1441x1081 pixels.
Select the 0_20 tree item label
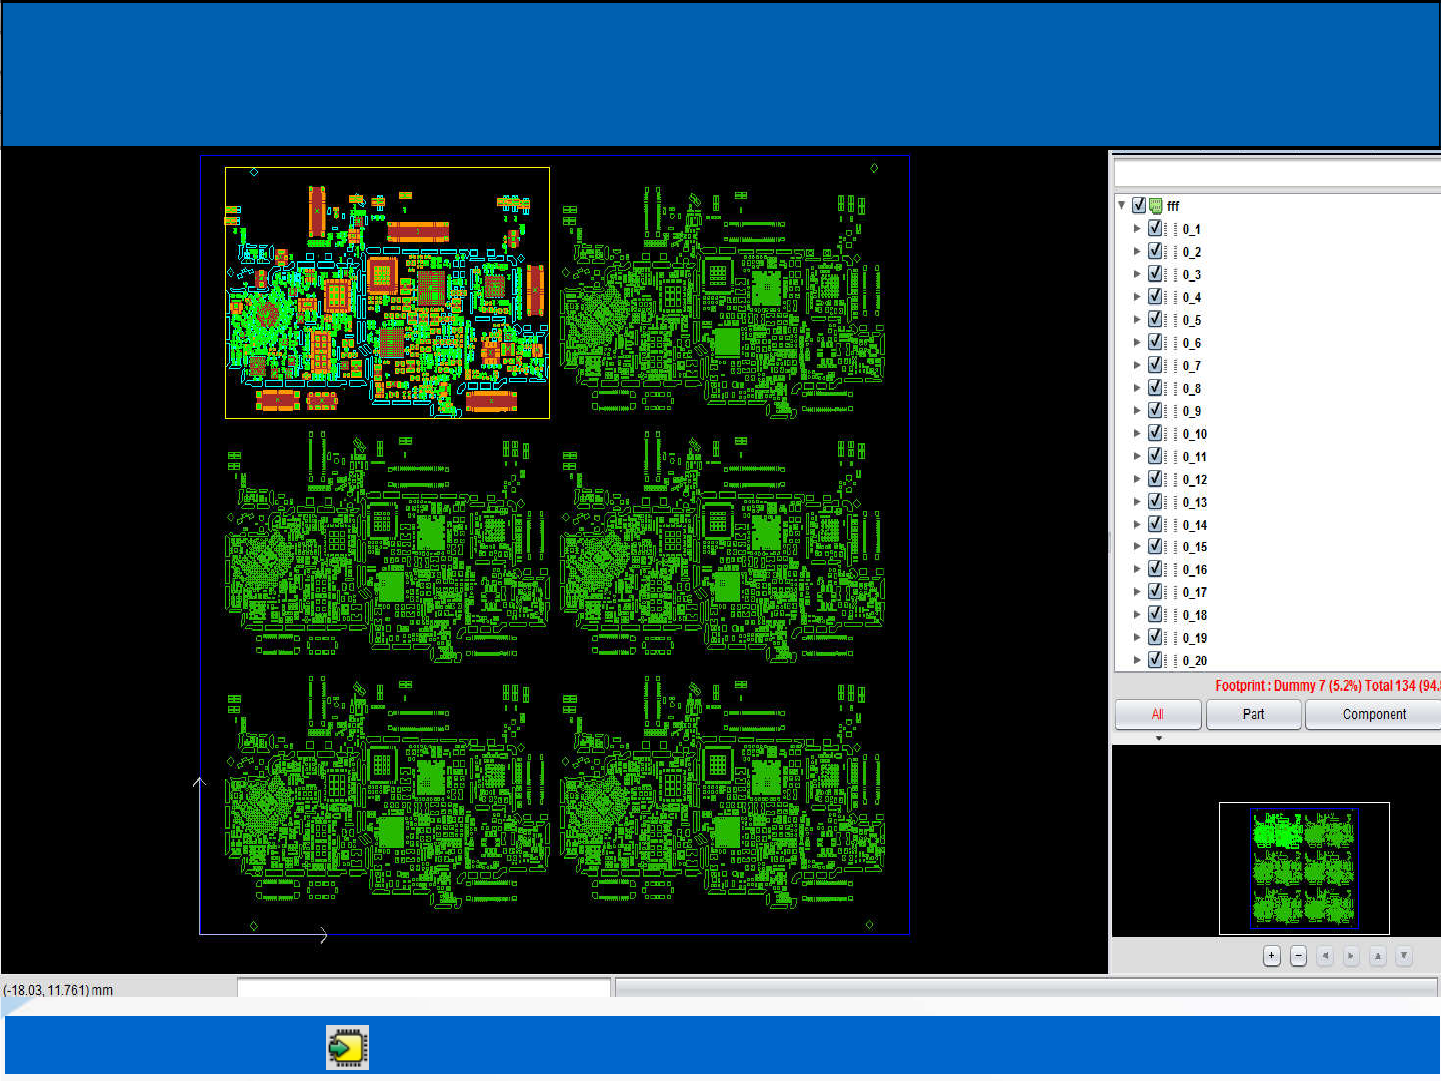click(1194, 661)
